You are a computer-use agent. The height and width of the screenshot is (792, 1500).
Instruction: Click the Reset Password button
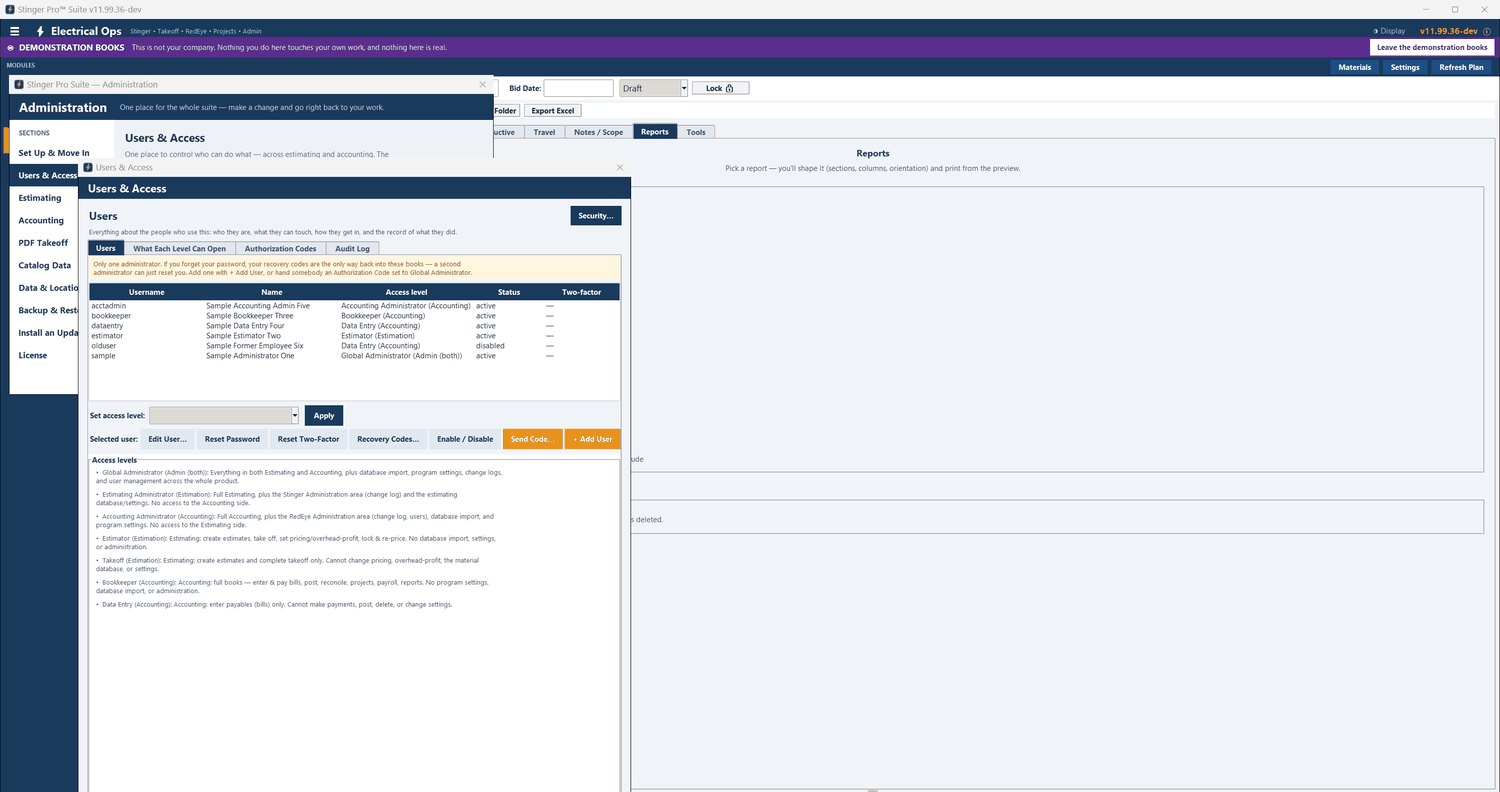click(x=232, y=439)
